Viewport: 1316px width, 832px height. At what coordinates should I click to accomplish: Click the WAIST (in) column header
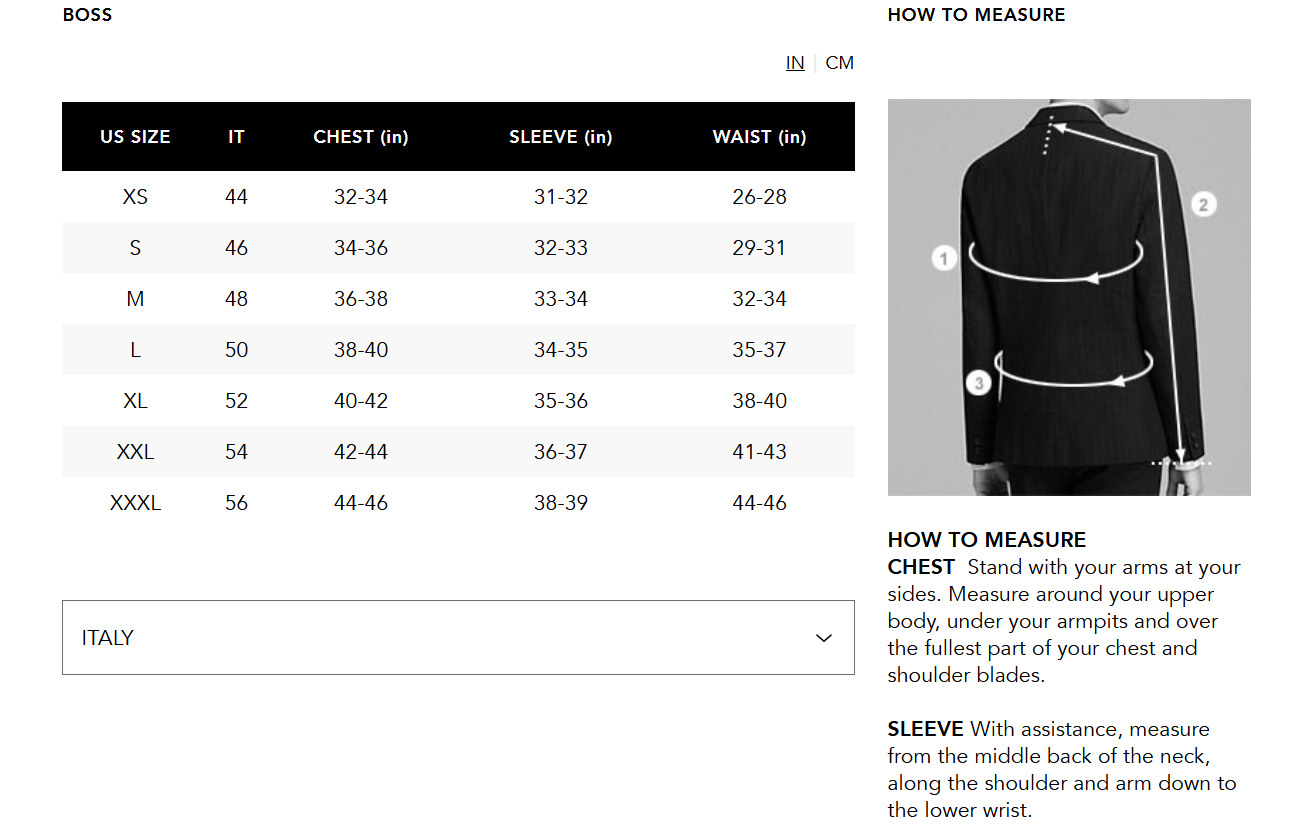[x=759, y=137]
